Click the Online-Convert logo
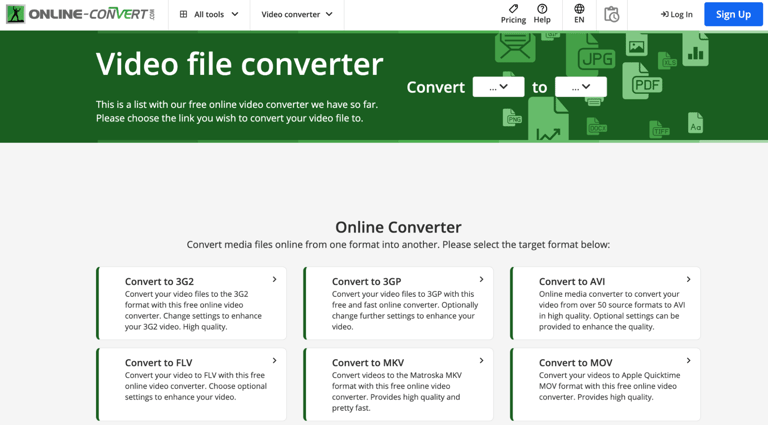Image resolution: width=768 pixels, height=425 pixels. point(80,14)
